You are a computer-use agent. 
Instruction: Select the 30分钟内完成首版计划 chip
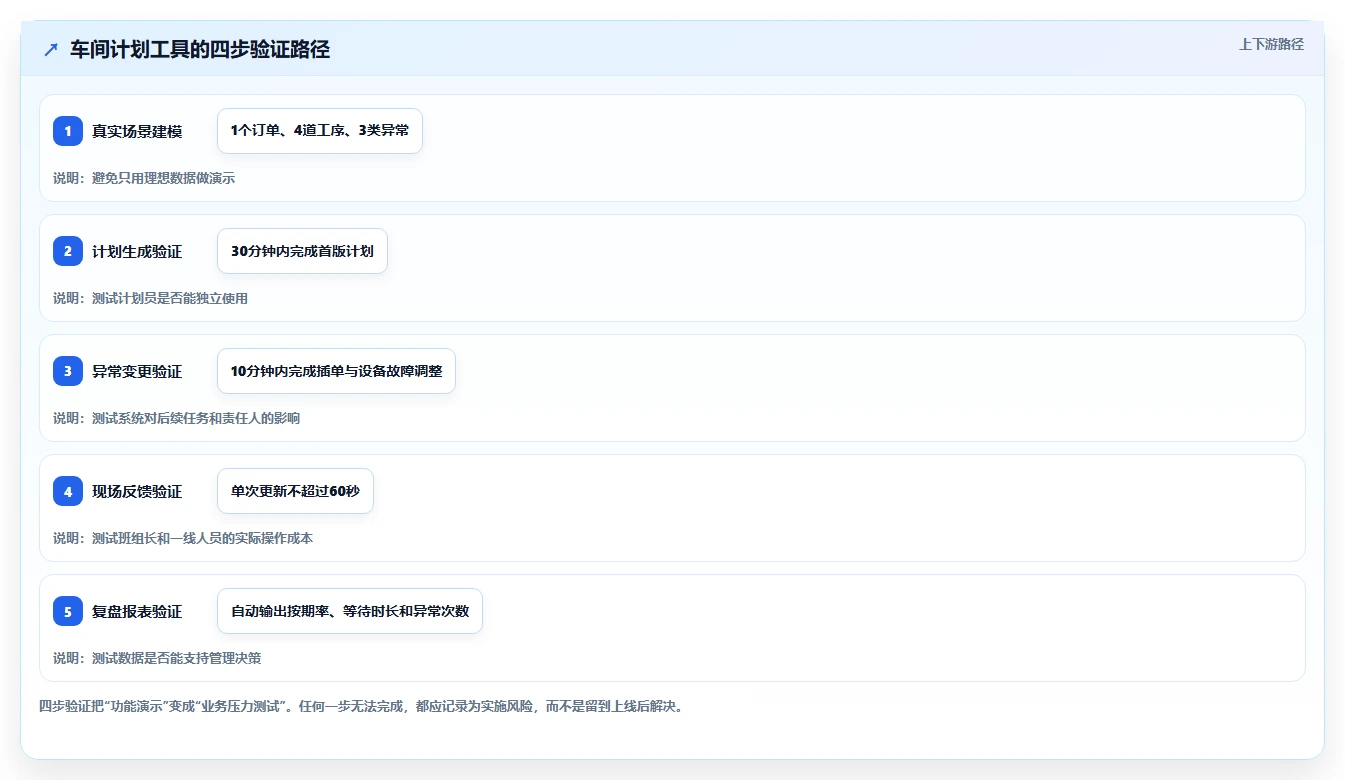click(302, 251)
